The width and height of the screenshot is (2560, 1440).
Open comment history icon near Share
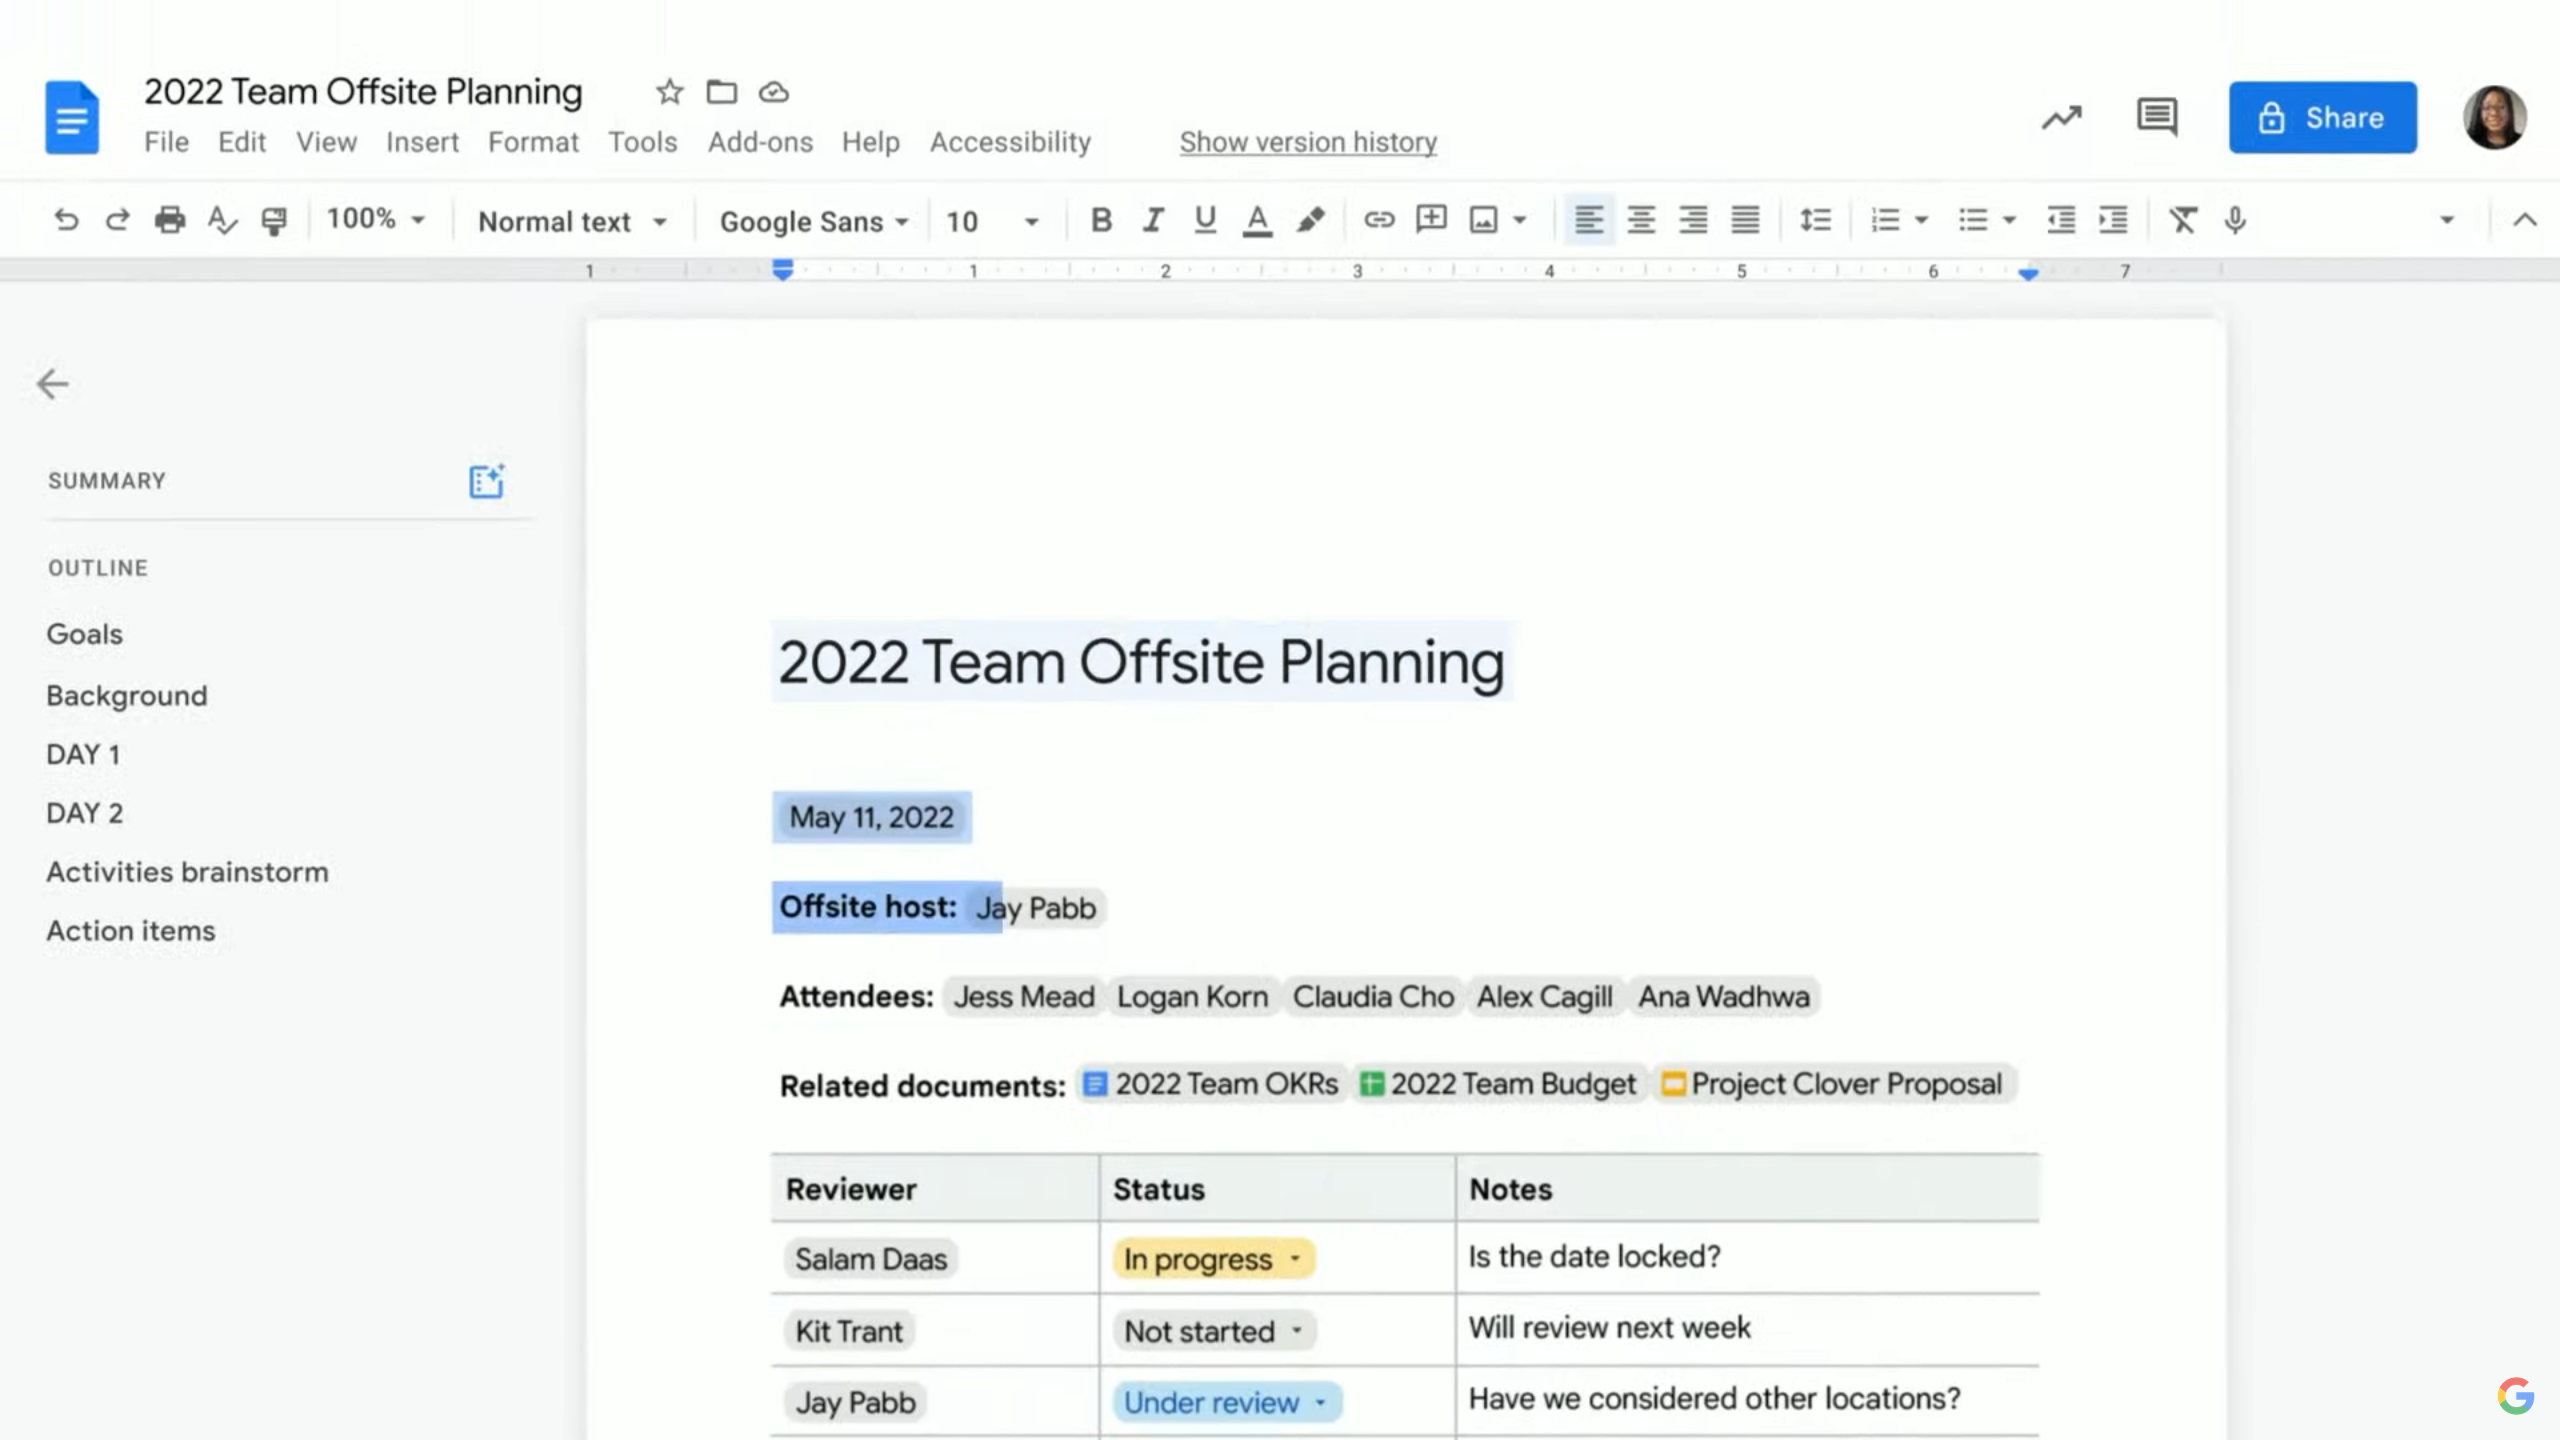(x=2157, y=118)
